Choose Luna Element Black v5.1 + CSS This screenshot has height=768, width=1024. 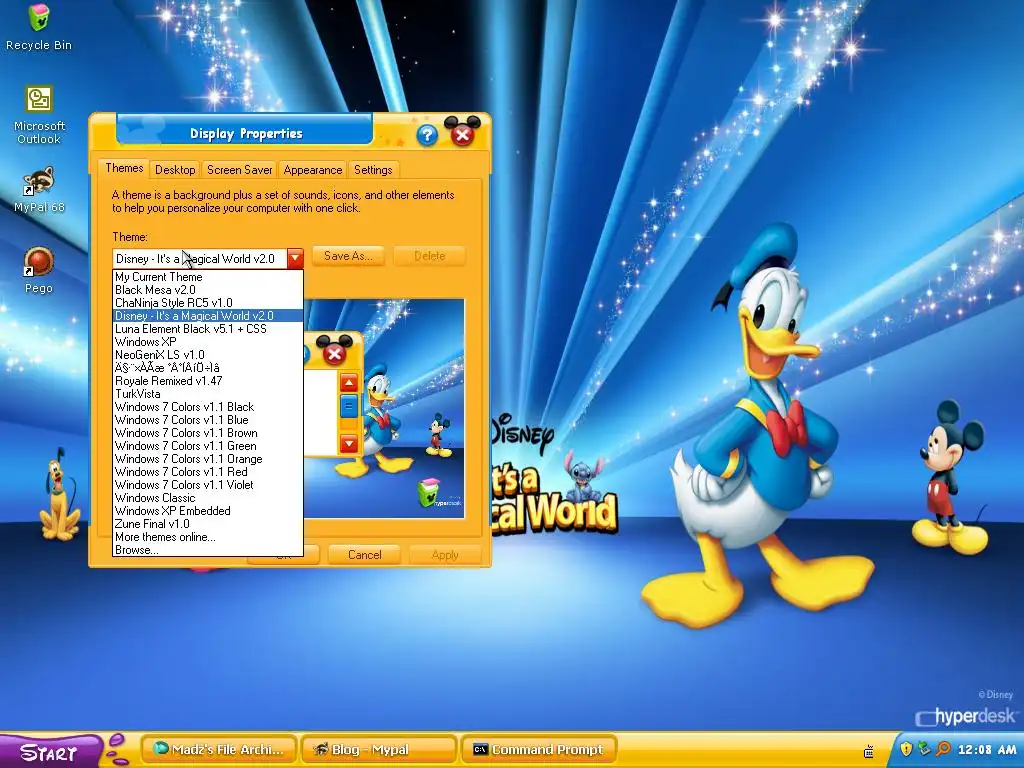208,329
